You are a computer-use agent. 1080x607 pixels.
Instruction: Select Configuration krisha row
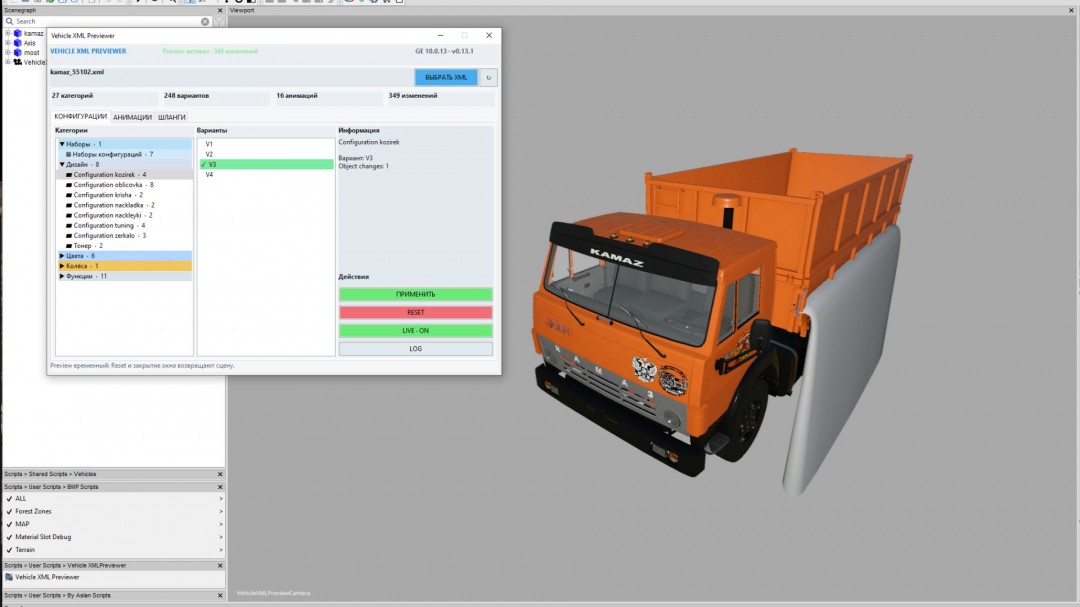[124, 195]
